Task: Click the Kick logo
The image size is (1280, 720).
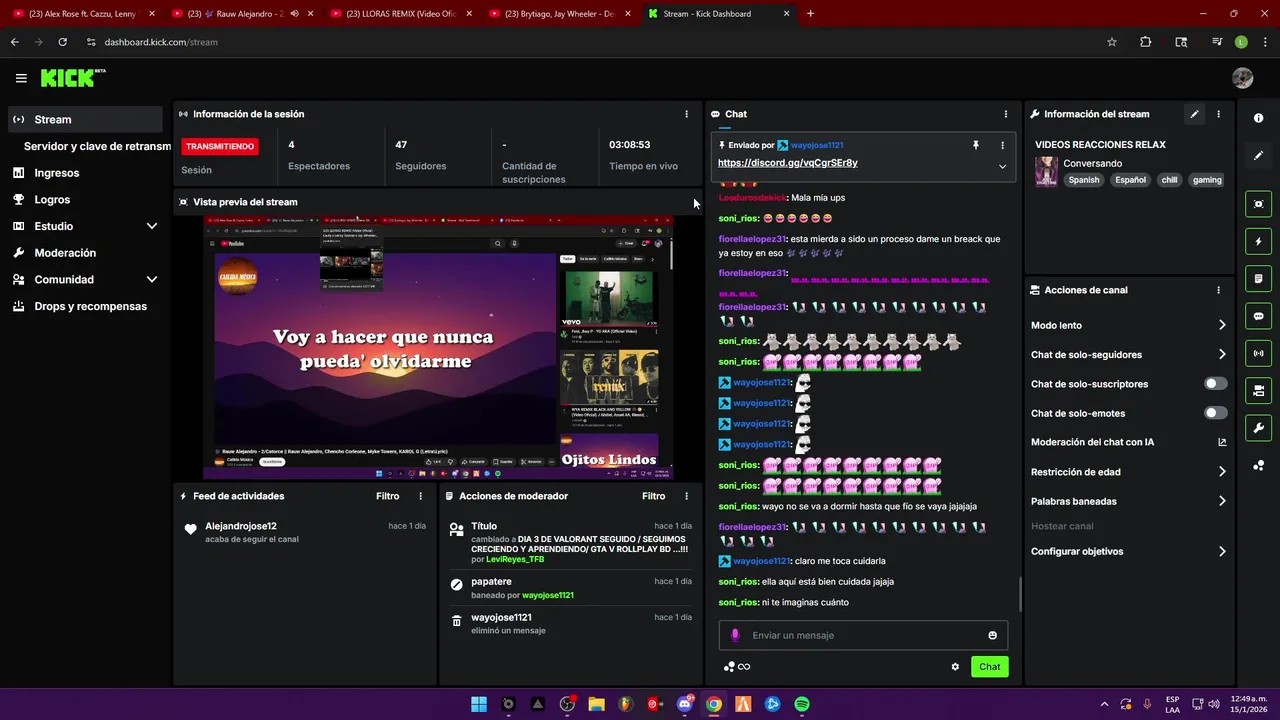Action: [73, 78]
